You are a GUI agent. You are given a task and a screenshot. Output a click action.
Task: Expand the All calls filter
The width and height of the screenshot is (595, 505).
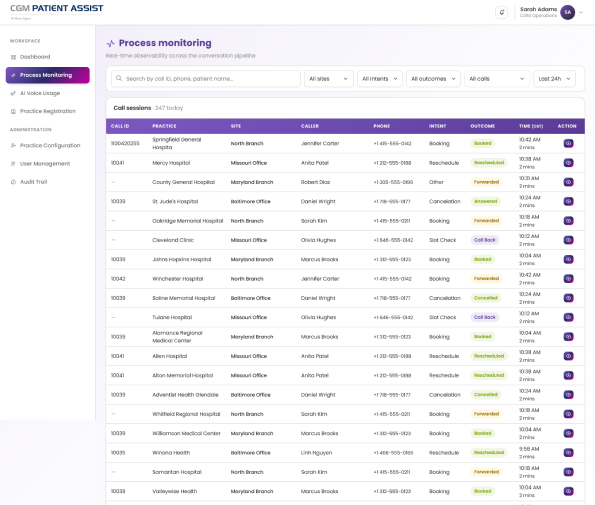click(x=497, y=79)
